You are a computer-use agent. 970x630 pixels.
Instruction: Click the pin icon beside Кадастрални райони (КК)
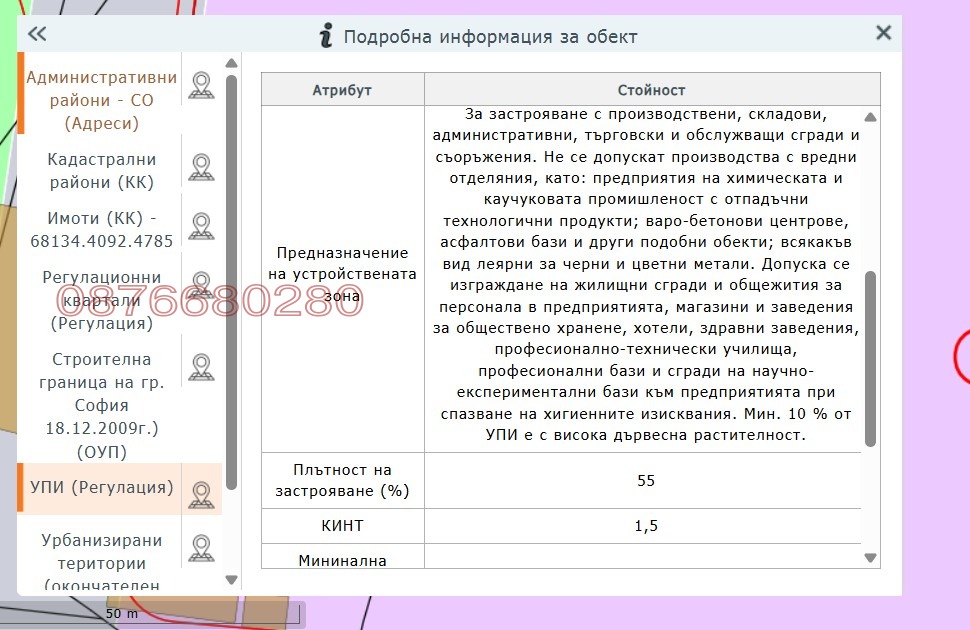pos(201,166)
